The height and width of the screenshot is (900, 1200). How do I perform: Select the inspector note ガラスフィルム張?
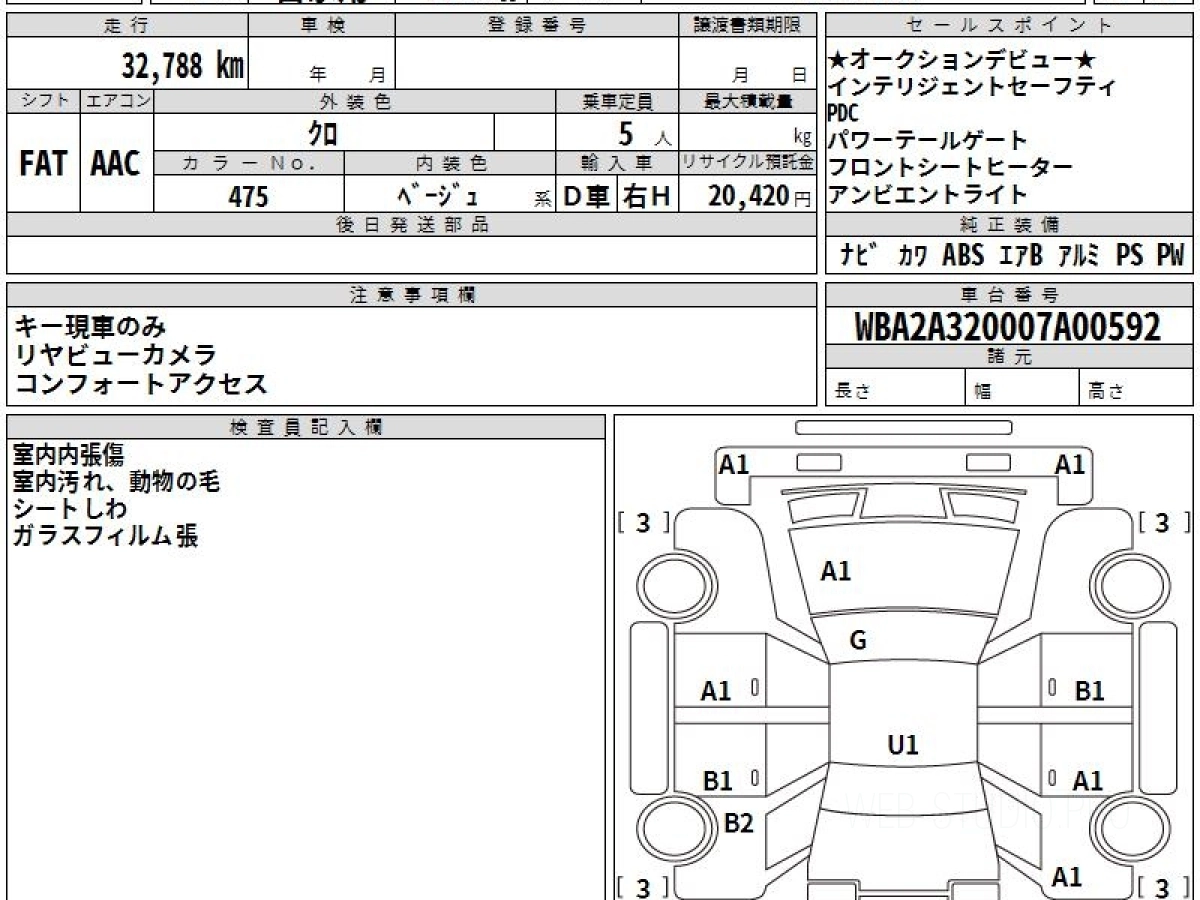[104, 535]
